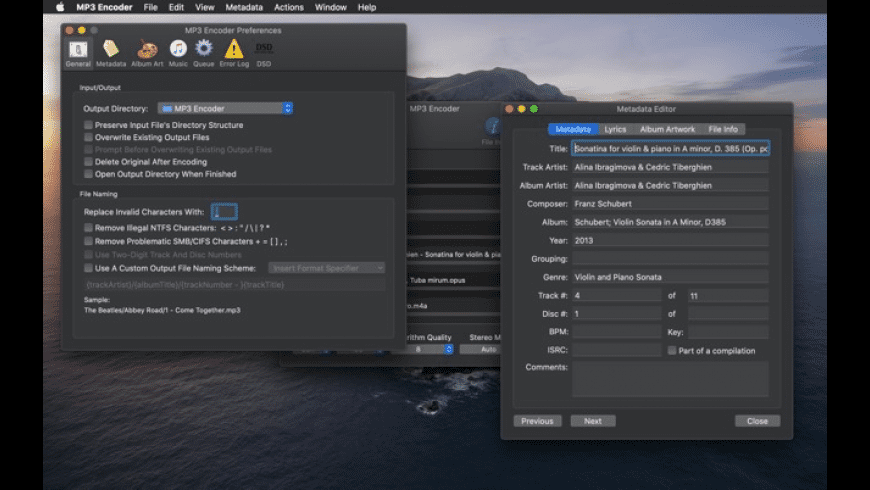Screen dimensions: 870x490
Task: Enable Preserve Input File's Directory Structure
Action: pos(89,125)
